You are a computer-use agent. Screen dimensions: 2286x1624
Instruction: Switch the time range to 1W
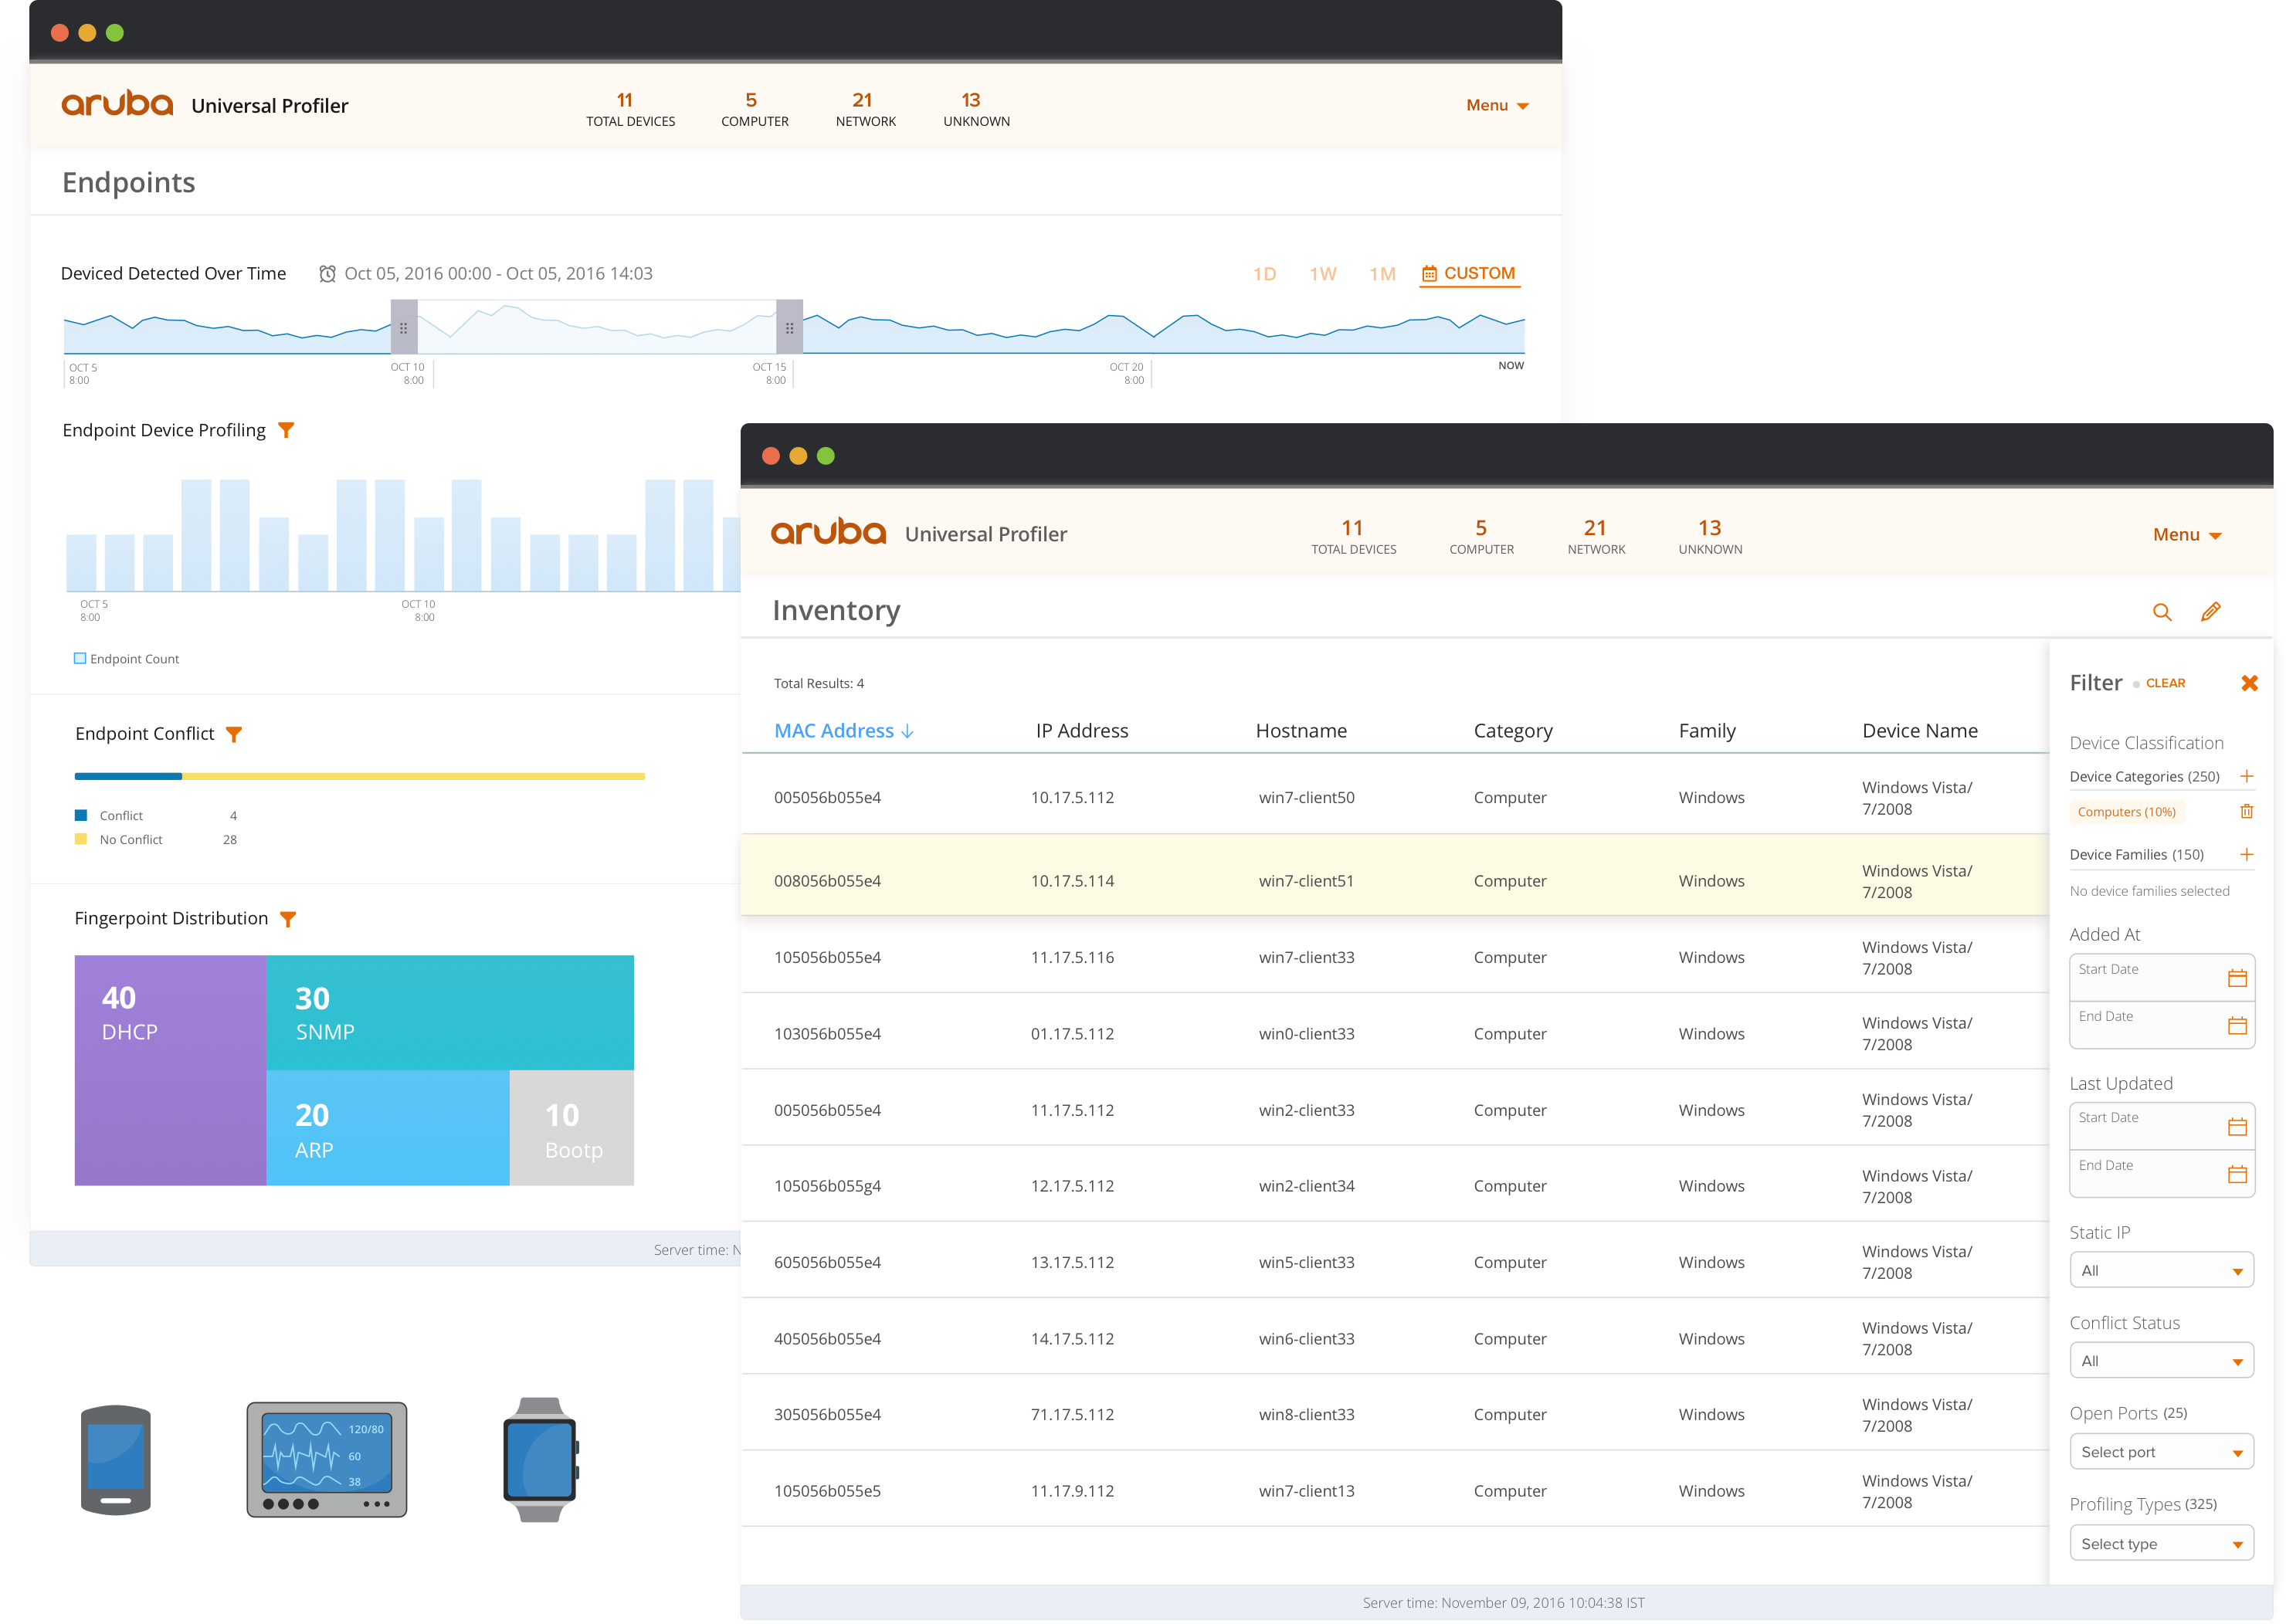(x=1322, y=274)
